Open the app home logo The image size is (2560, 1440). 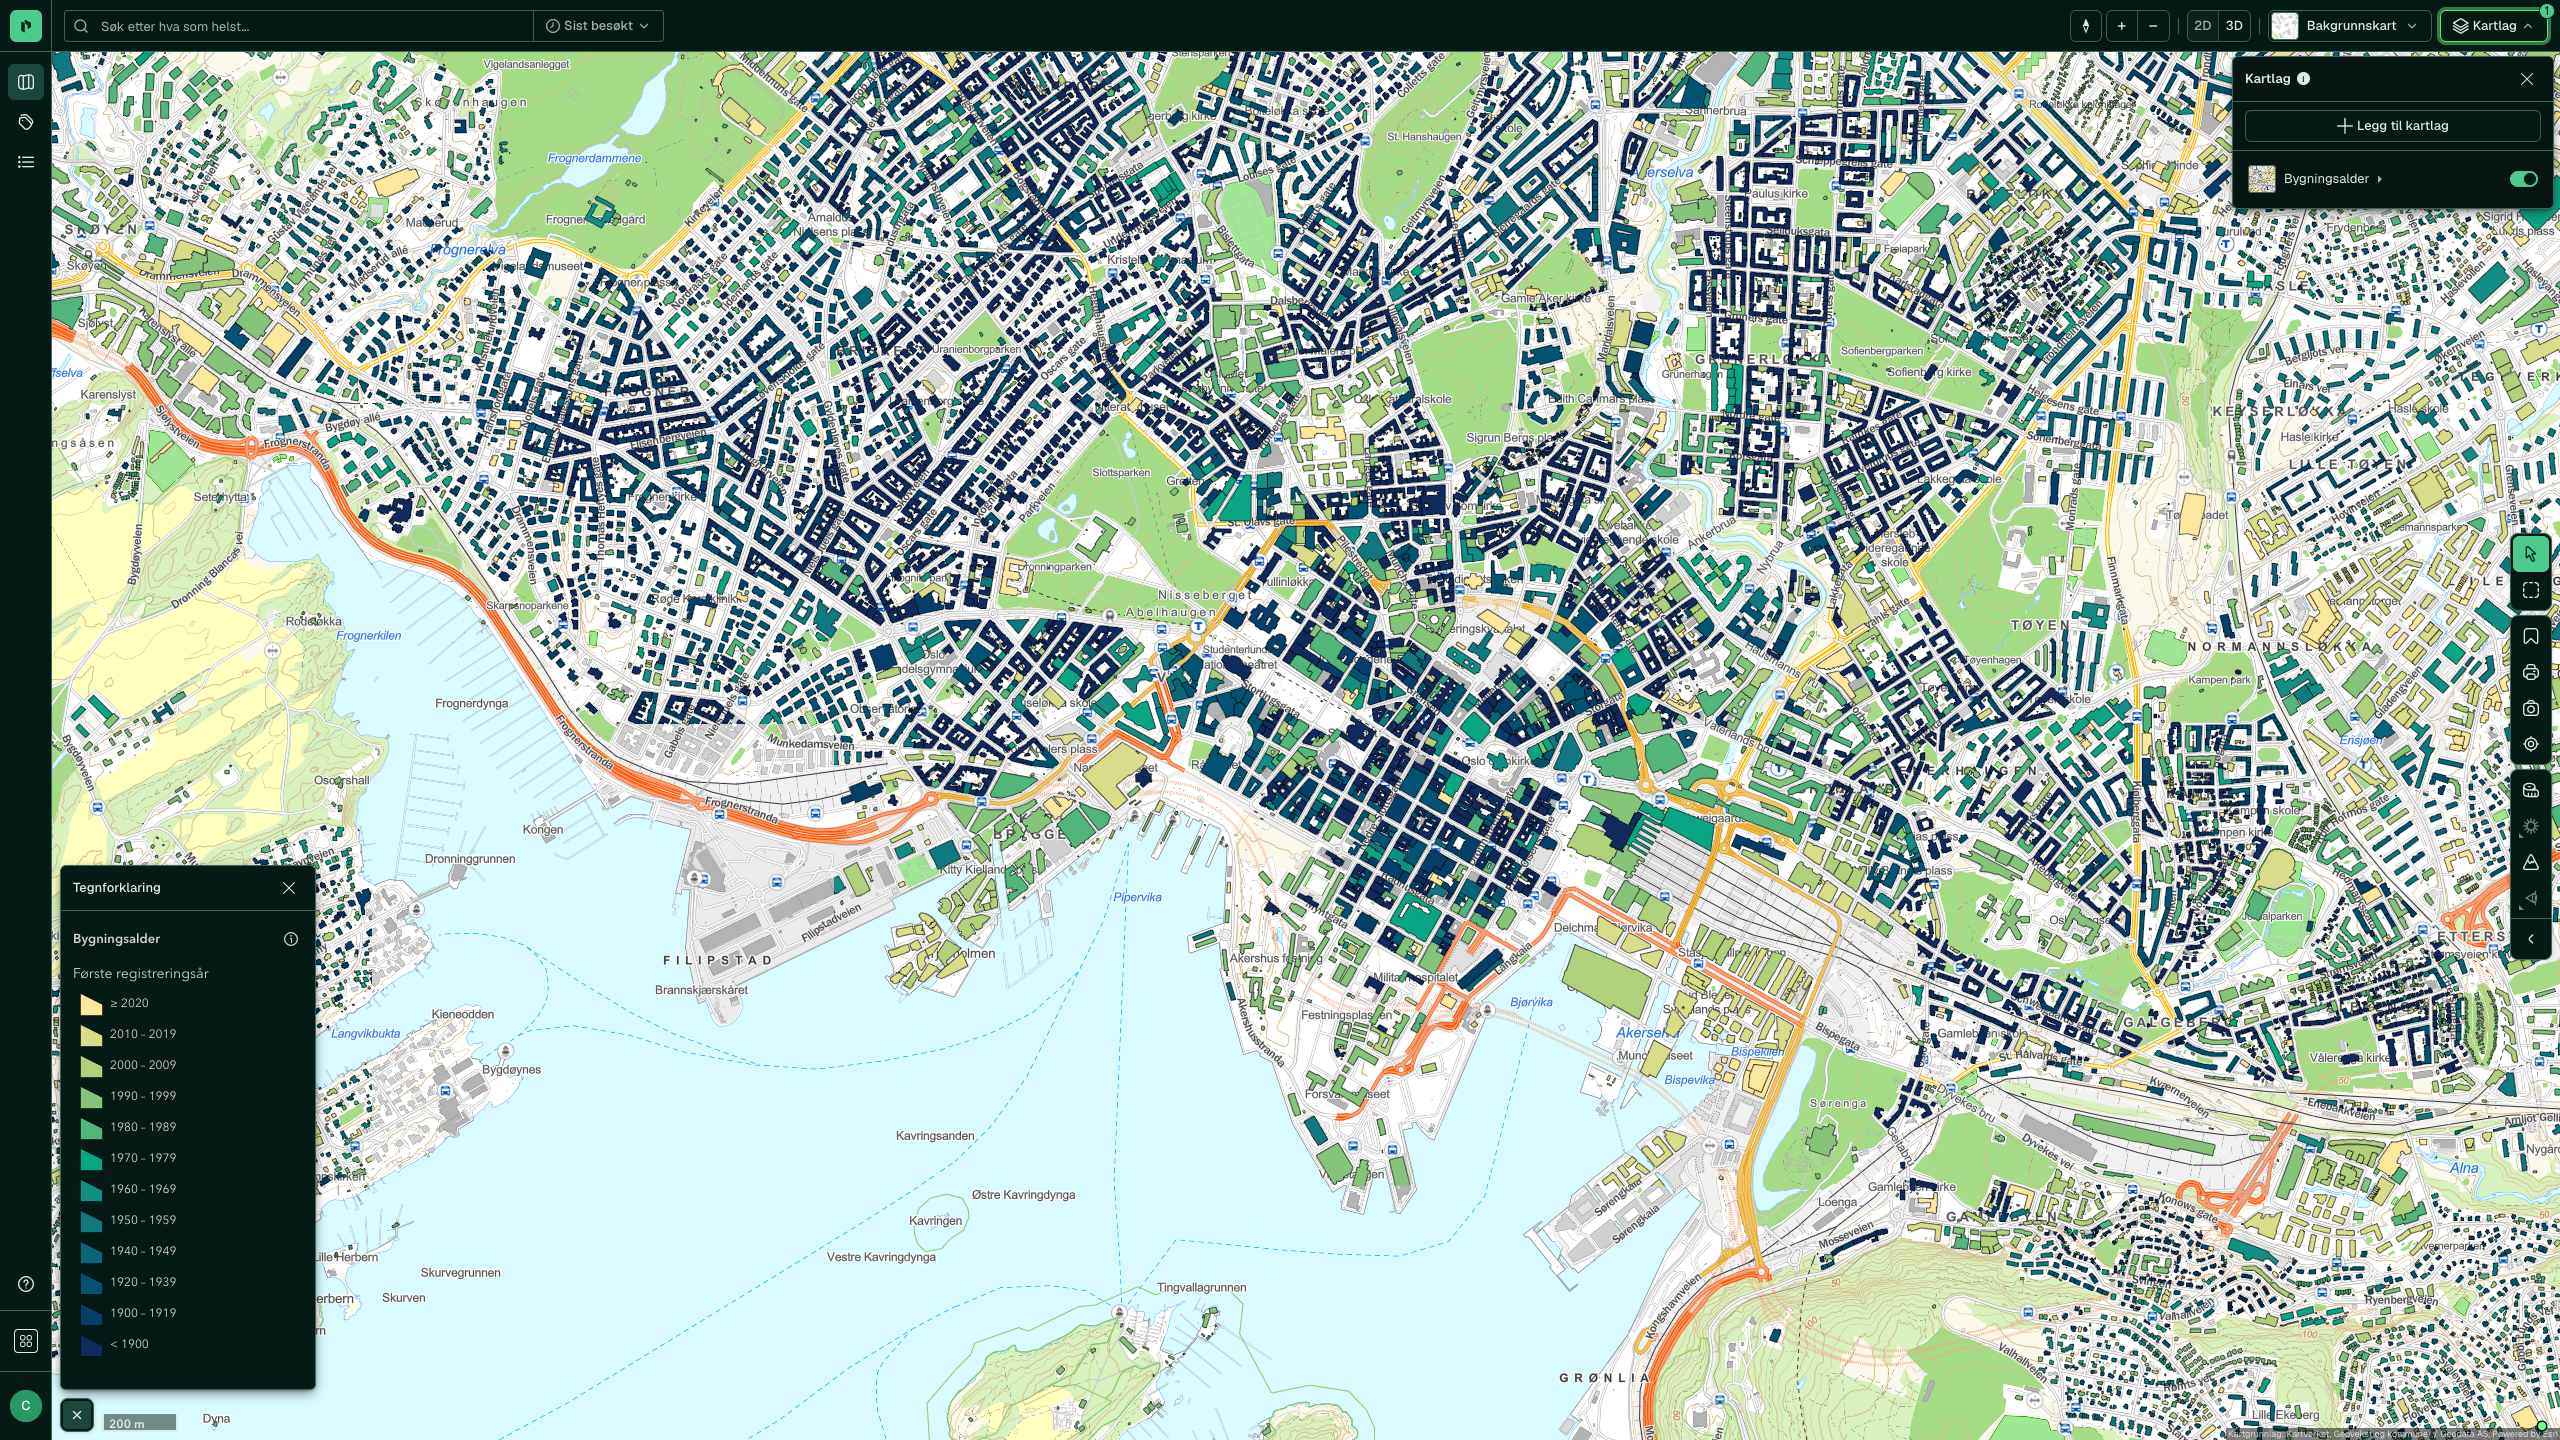(26, 26)
